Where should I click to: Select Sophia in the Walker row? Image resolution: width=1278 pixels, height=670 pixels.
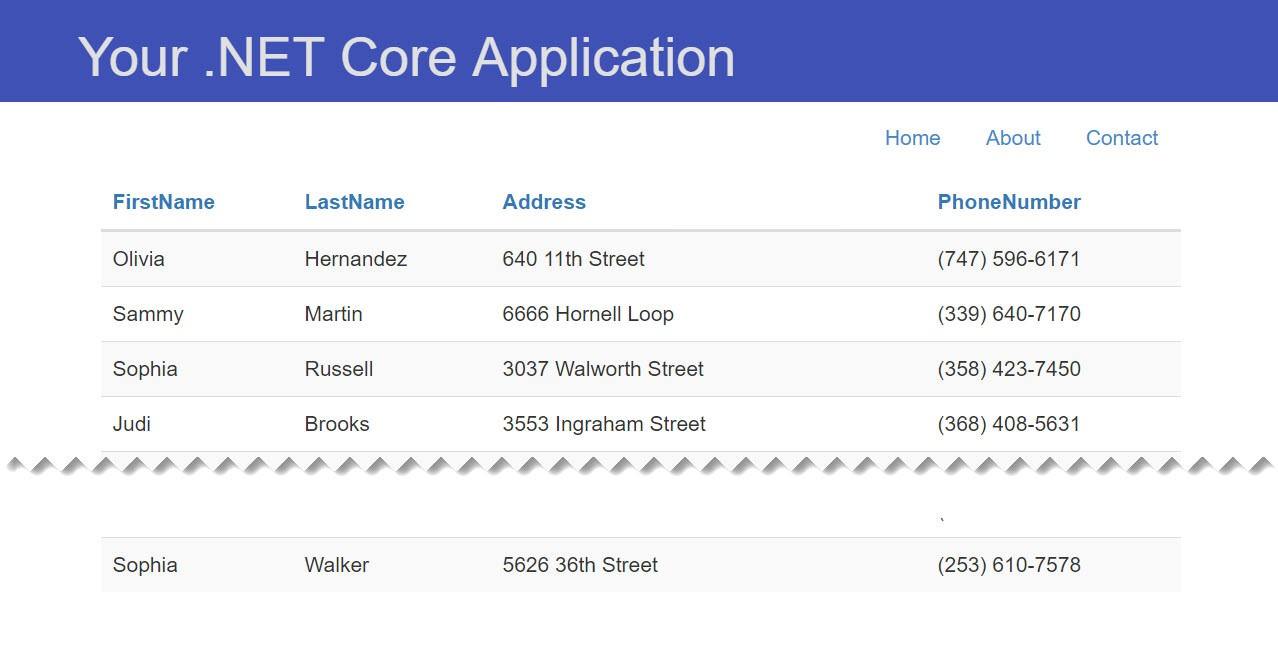[x=145, y=565]
